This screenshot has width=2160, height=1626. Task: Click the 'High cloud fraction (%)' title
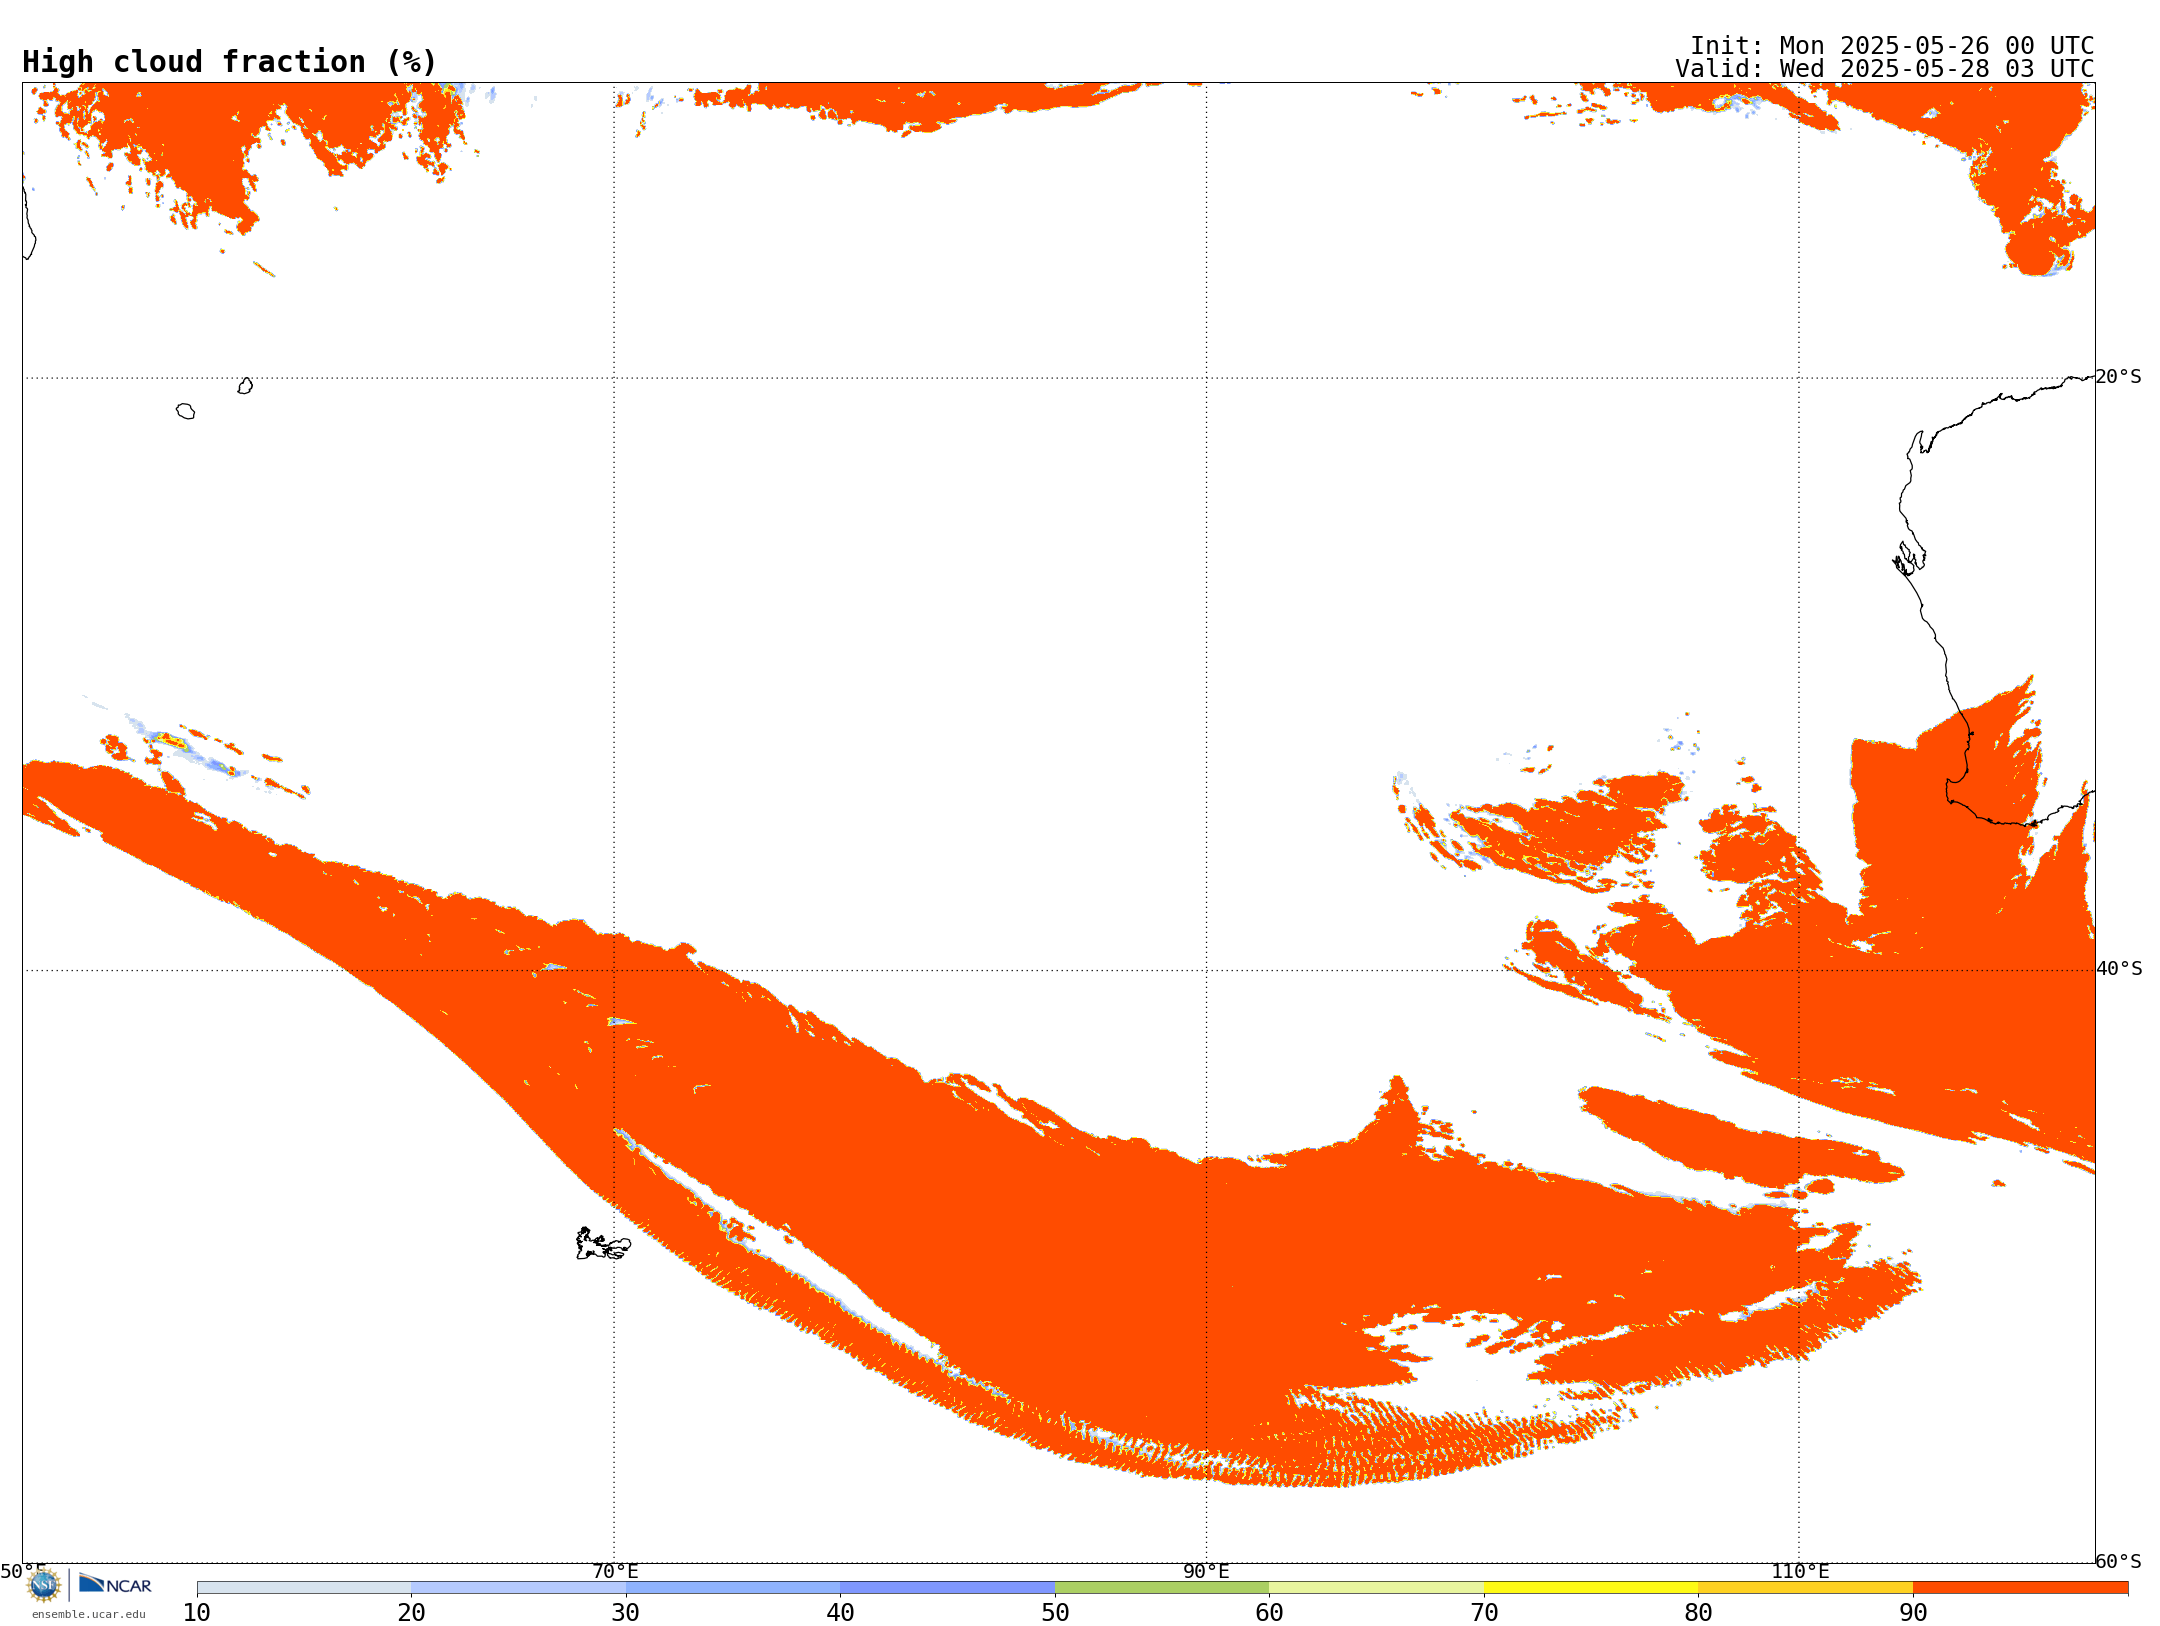[x=230, y=62]
